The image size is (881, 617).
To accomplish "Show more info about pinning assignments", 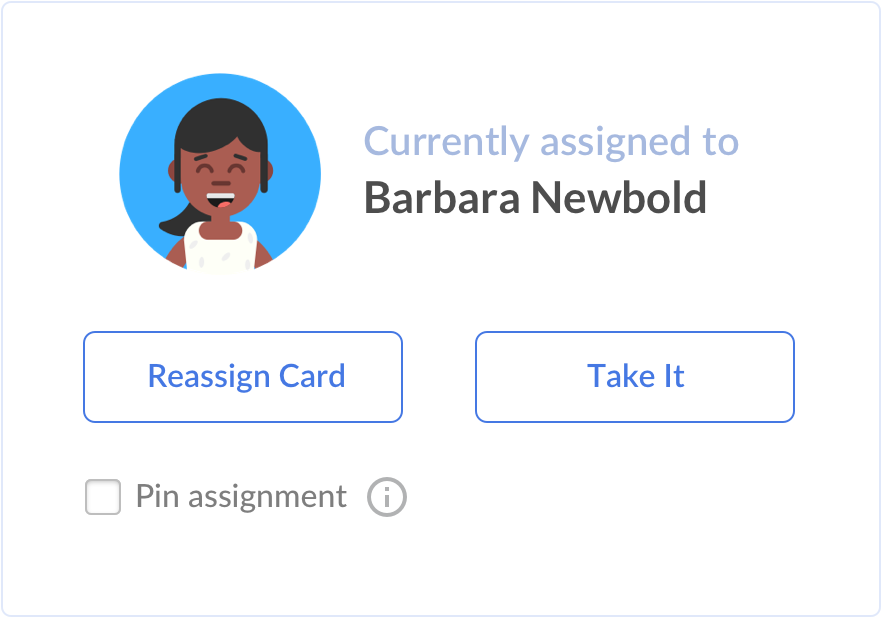I will (x=387, y=497).
